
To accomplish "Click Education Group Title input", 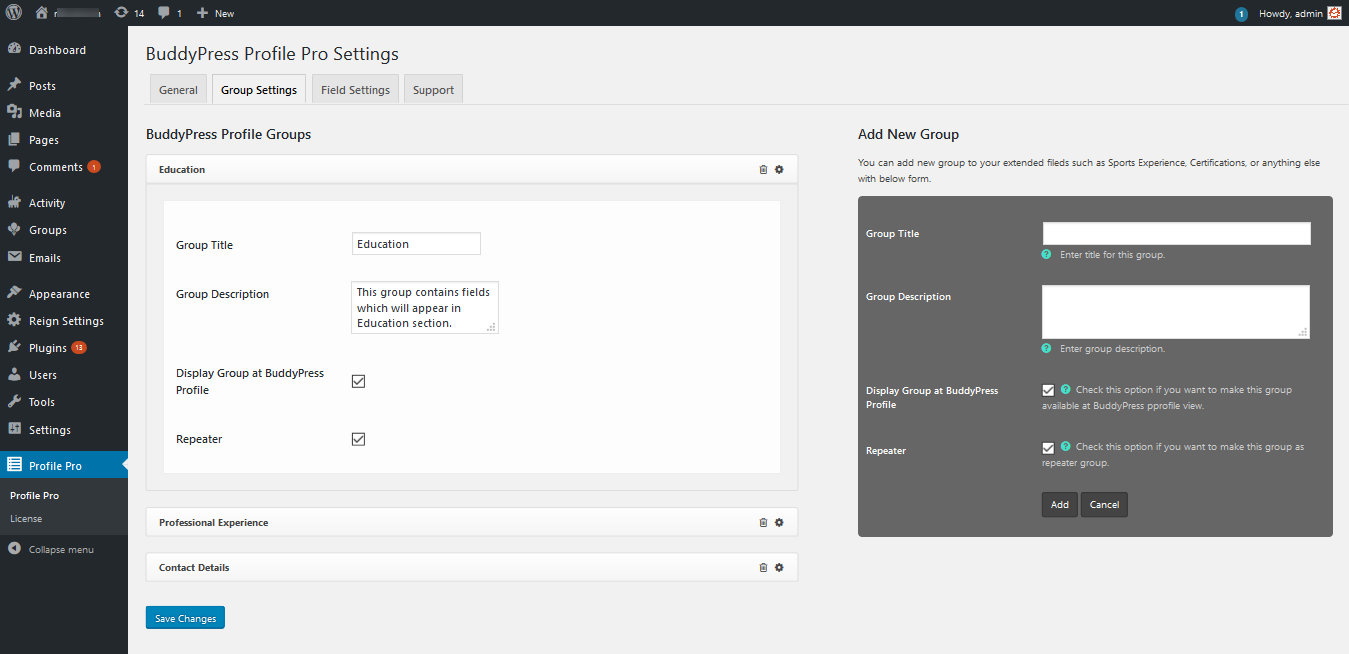I will pyautogui.click(x=416, y=244).
